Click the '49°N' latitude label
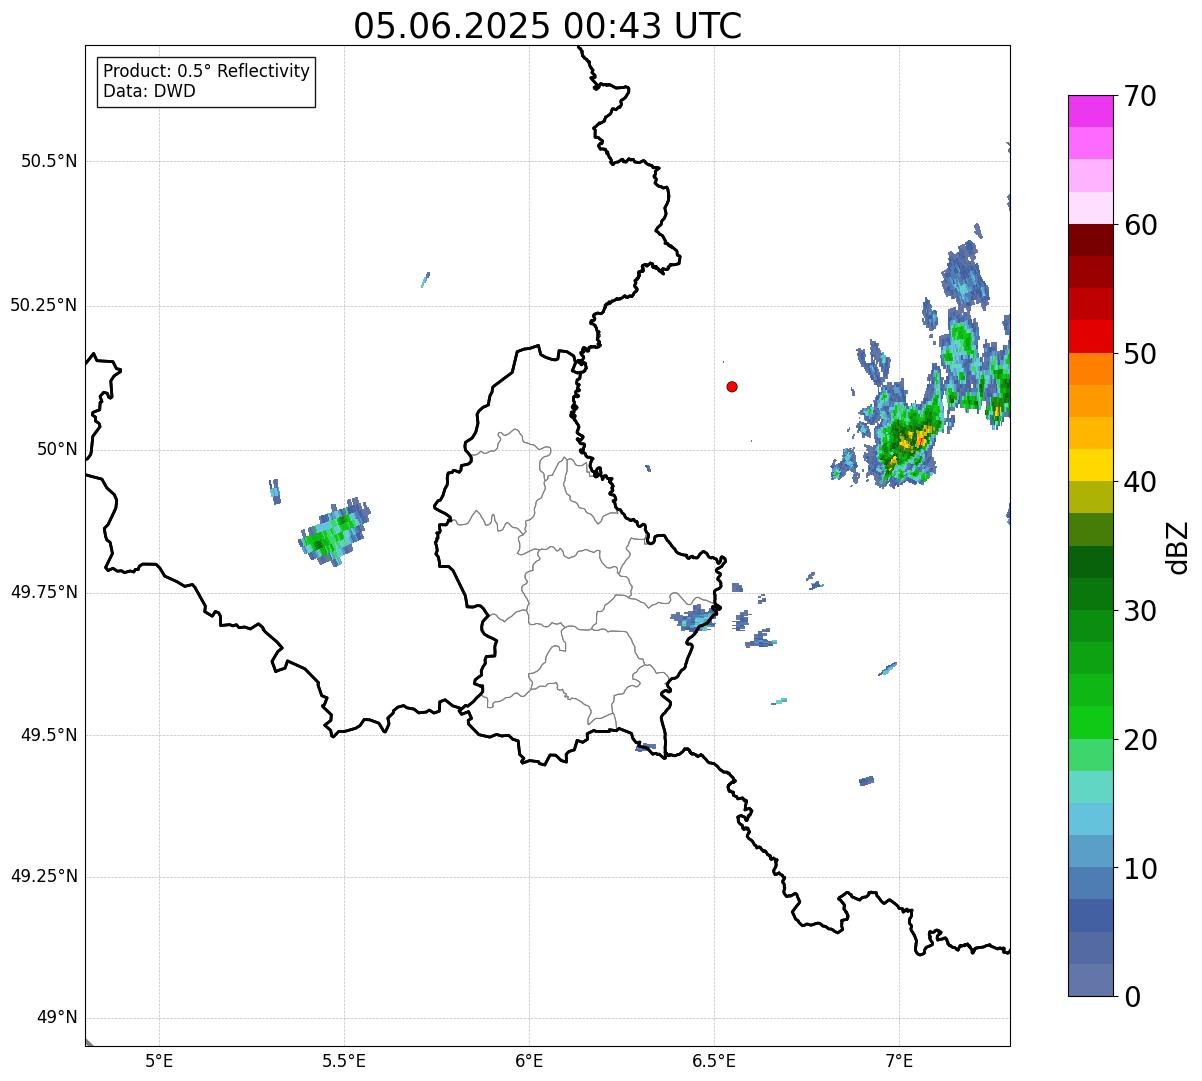This screenshot has height=1081, width=1202. coord(57,1018)
